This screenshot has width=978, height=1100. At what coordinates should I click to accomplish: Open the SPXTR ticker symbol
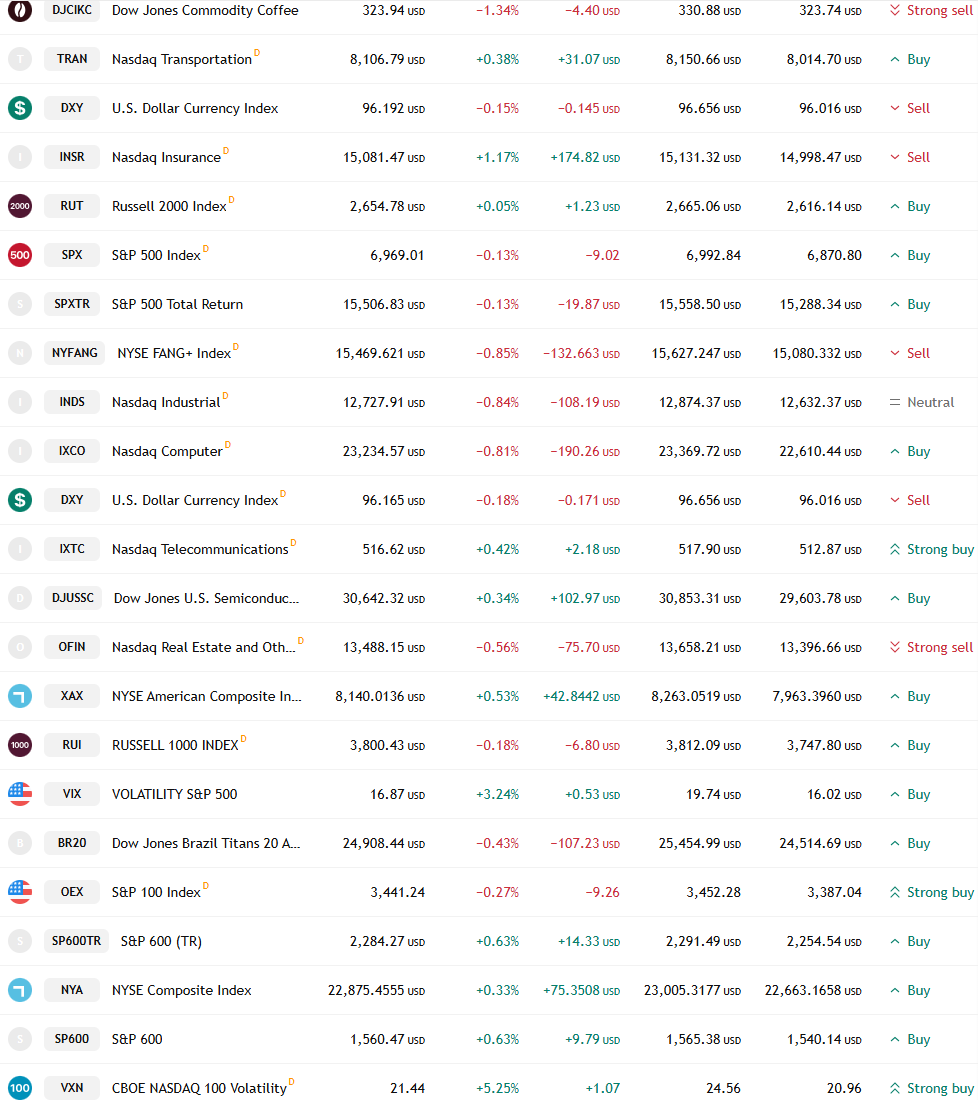click(72, 304)
